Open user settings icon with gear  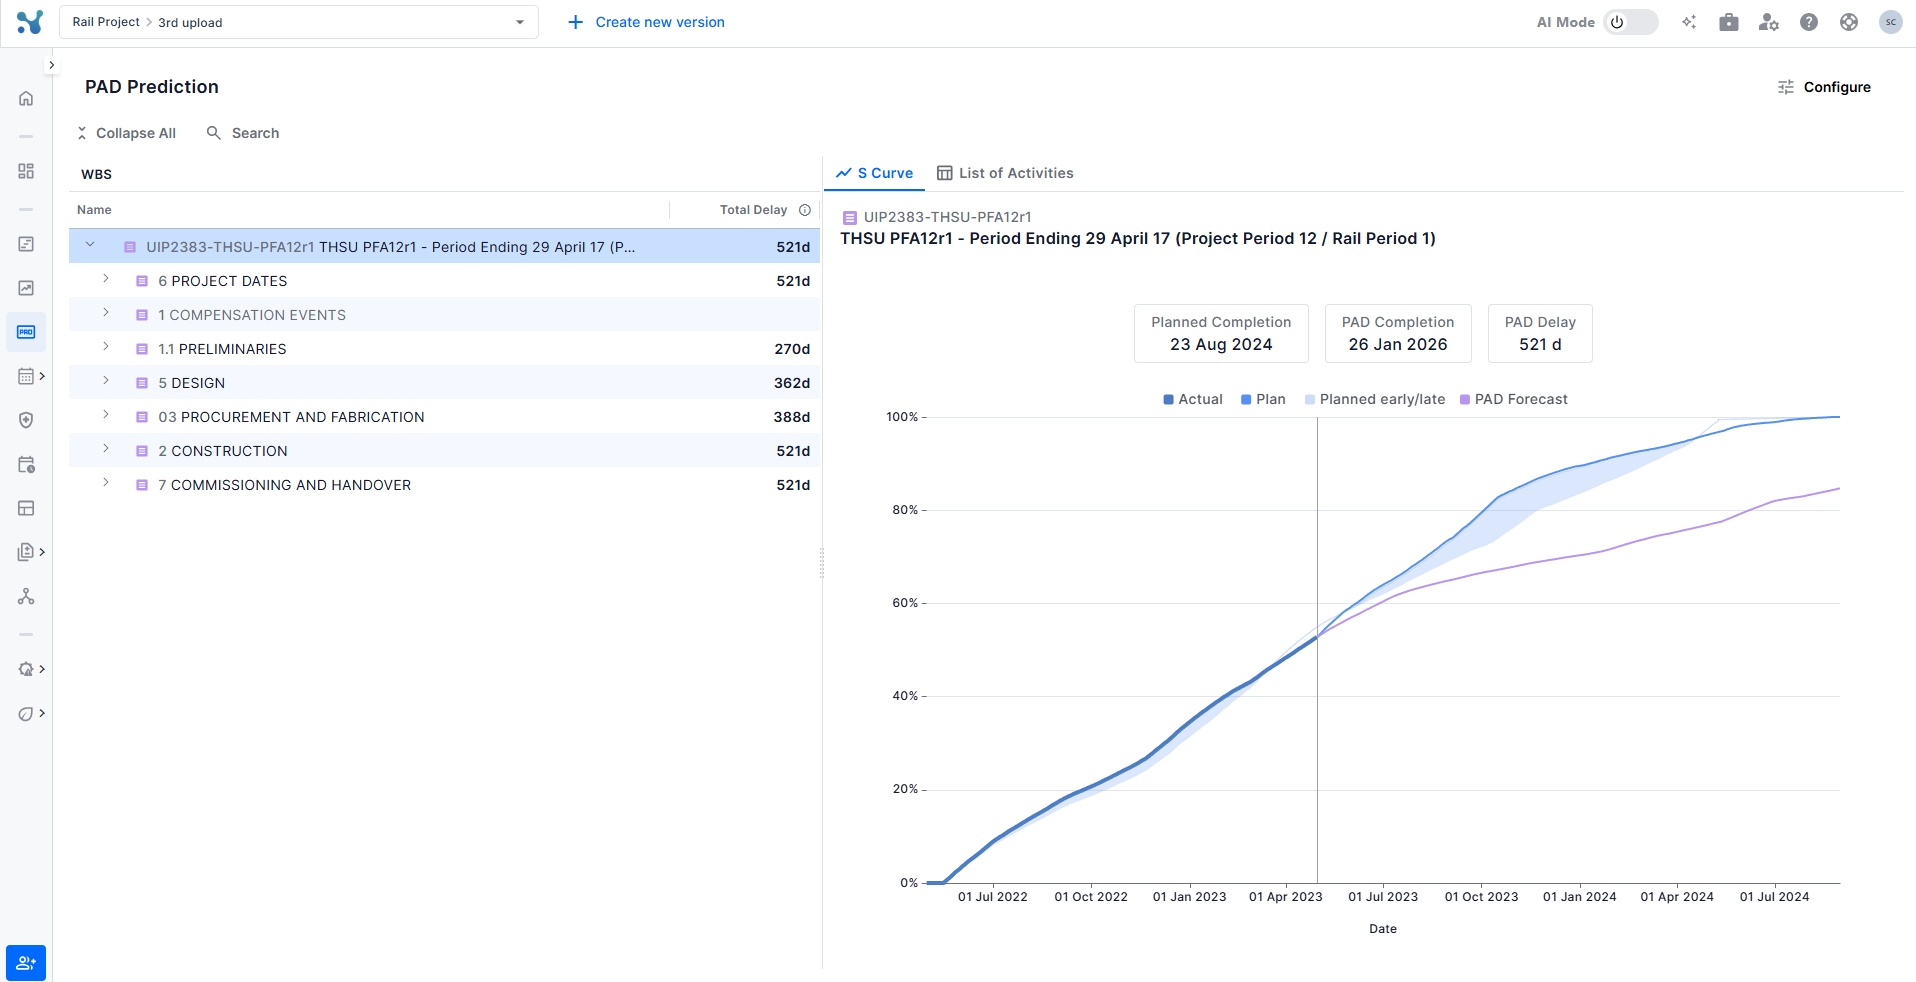pyautogui.click(x=1768, y=22)
